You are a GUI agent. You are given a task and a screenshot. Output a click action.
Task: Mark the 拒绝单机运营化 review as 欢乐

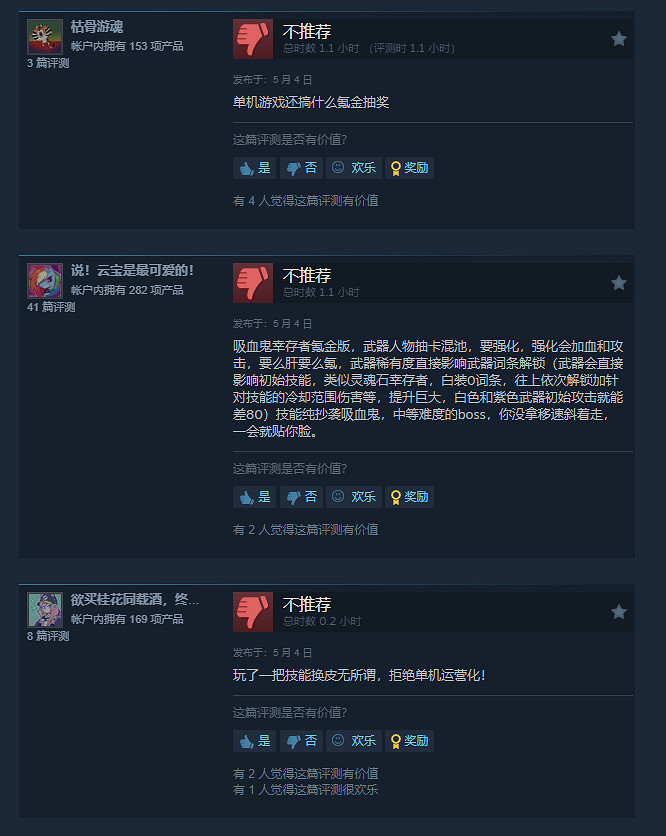pyautogui.click(x=354, y=741)
